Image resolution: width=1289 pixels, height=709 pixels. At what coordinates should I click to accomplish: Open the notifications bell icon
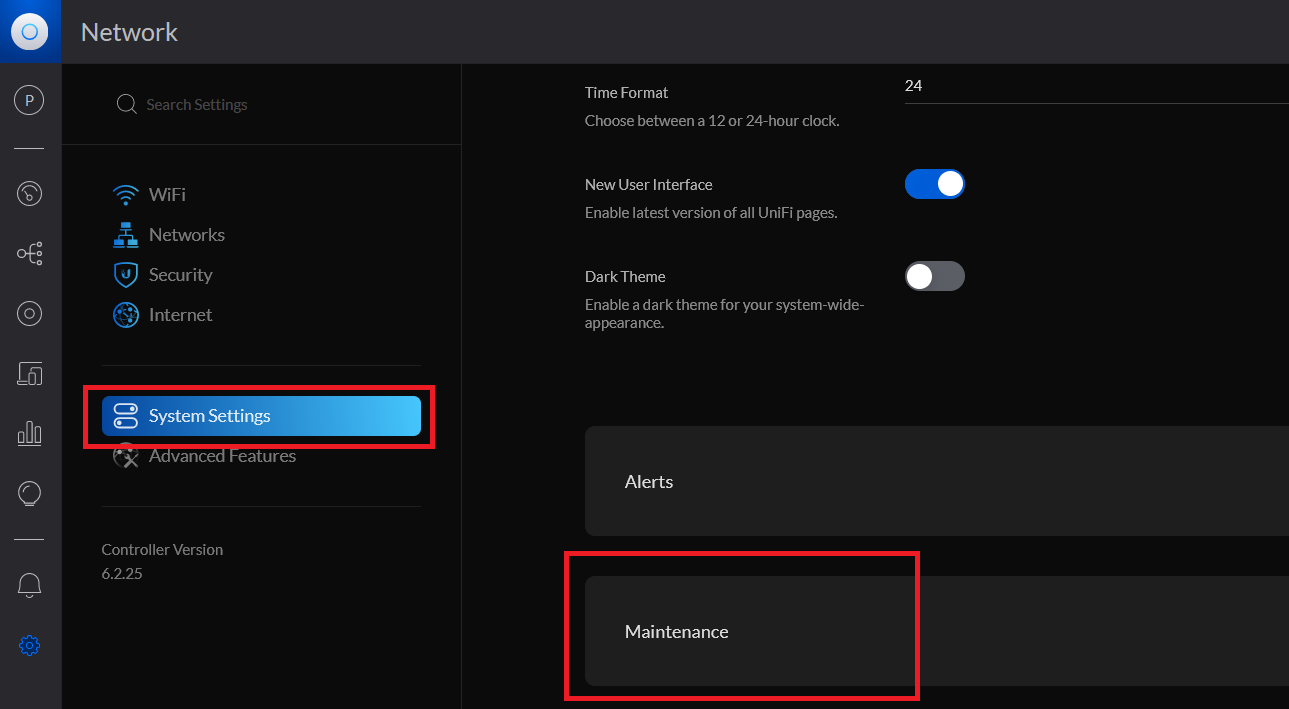tap(29, 585)
